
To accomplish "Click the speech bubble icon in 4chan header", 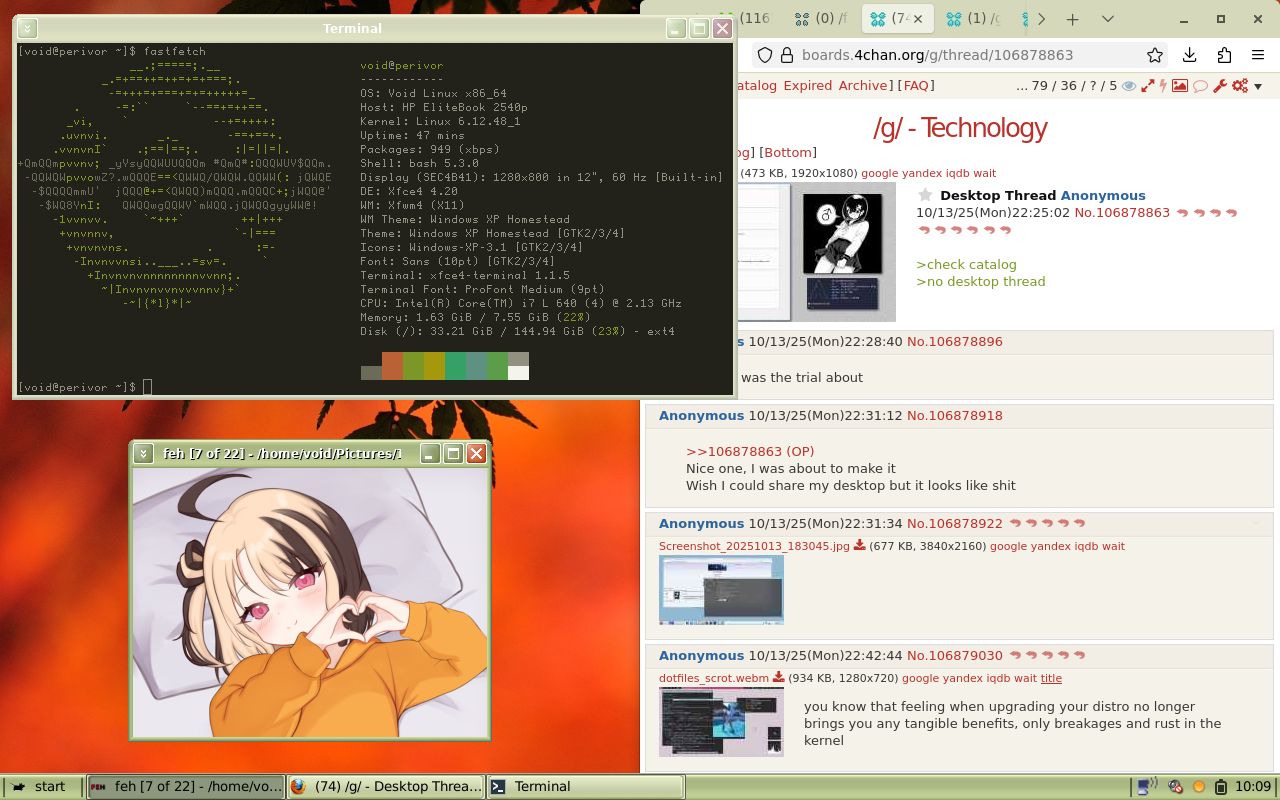I will tap(1200, 86).
